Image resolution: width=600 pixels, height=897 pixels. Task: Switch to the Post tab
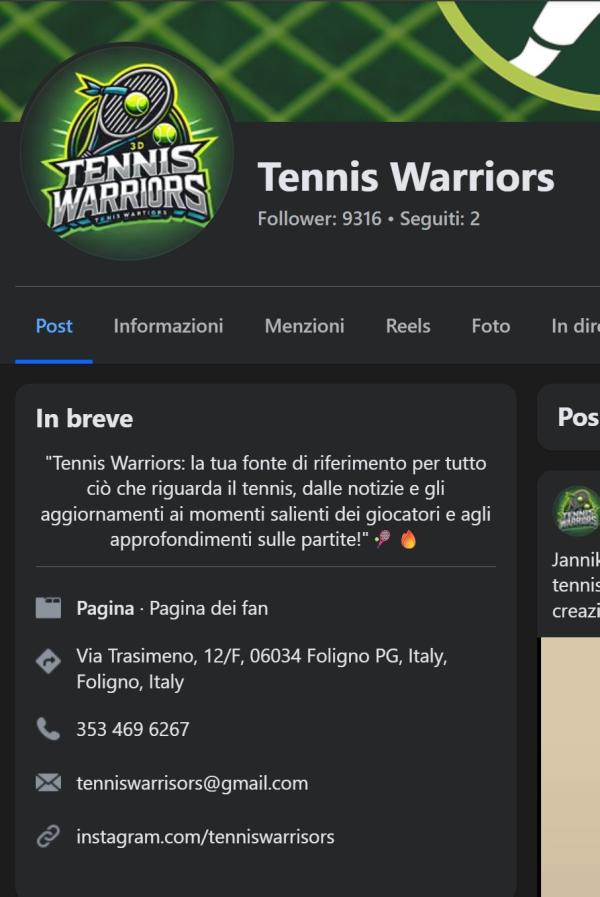click(x=54, y=326)
